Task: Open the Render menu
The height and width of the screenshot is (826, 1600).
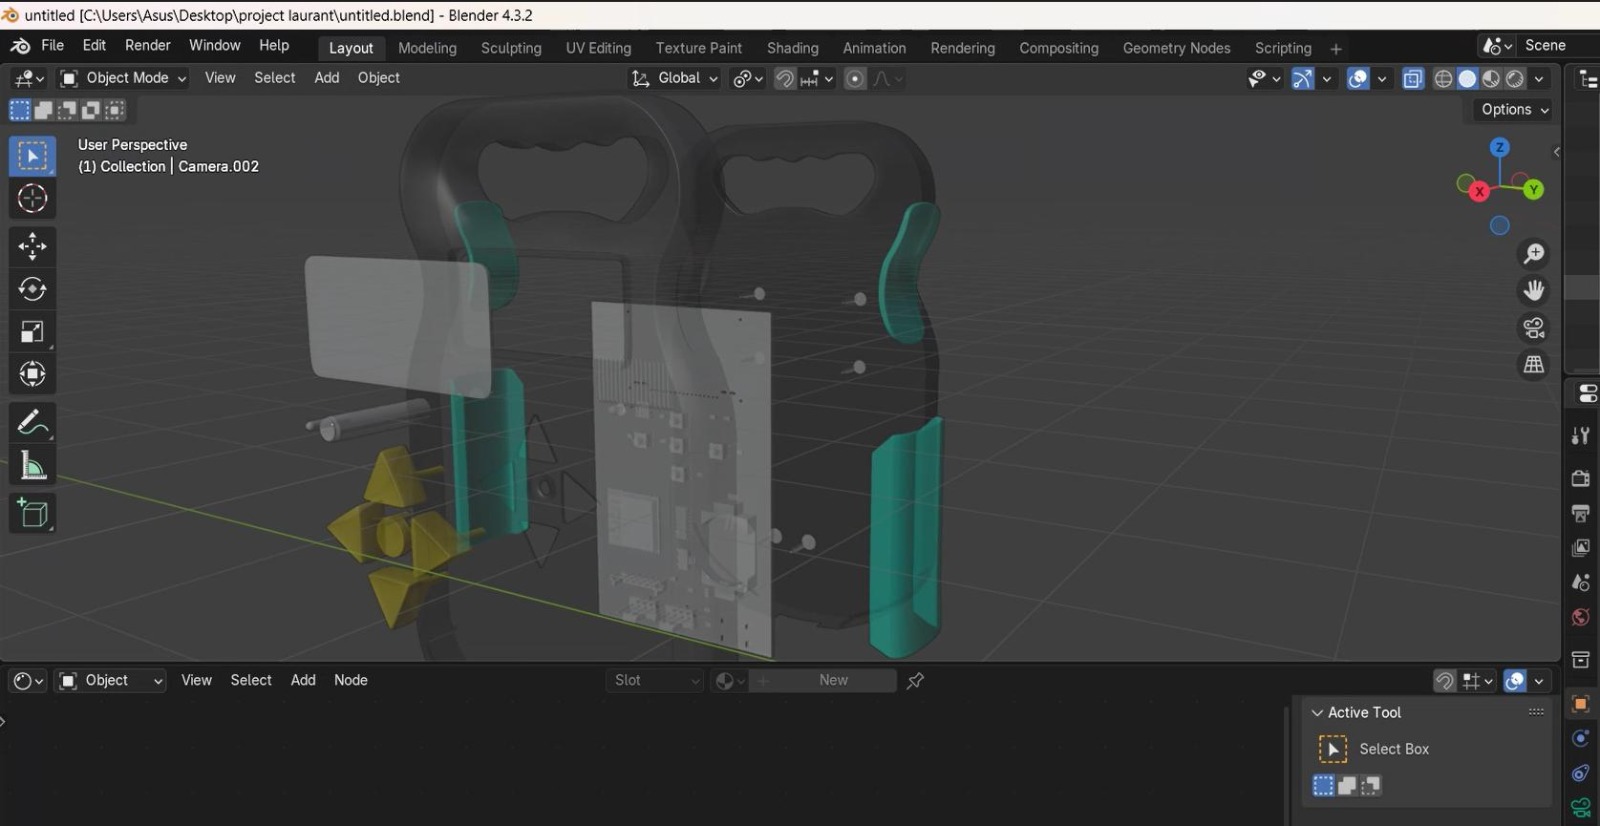Action: click(x=147, y=45)
